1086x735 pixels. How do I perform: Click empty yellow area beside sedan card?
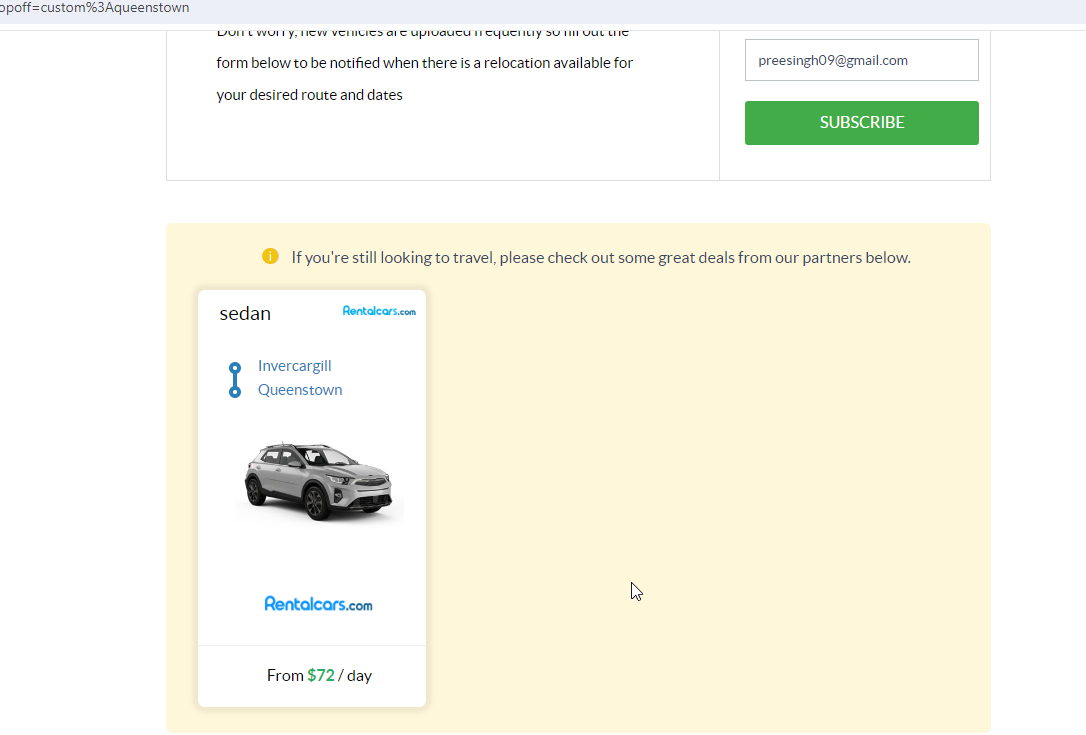pyautogui.click(x=706, y=485)
